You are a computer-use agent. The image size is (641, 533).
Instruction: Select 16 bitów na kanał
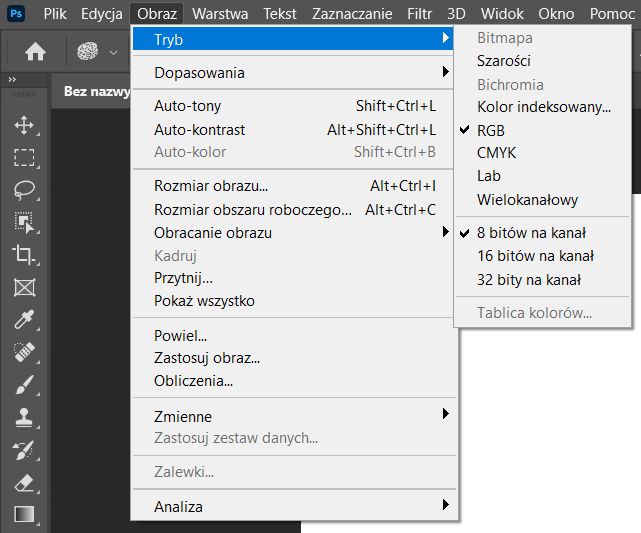(x=543, y=256)
